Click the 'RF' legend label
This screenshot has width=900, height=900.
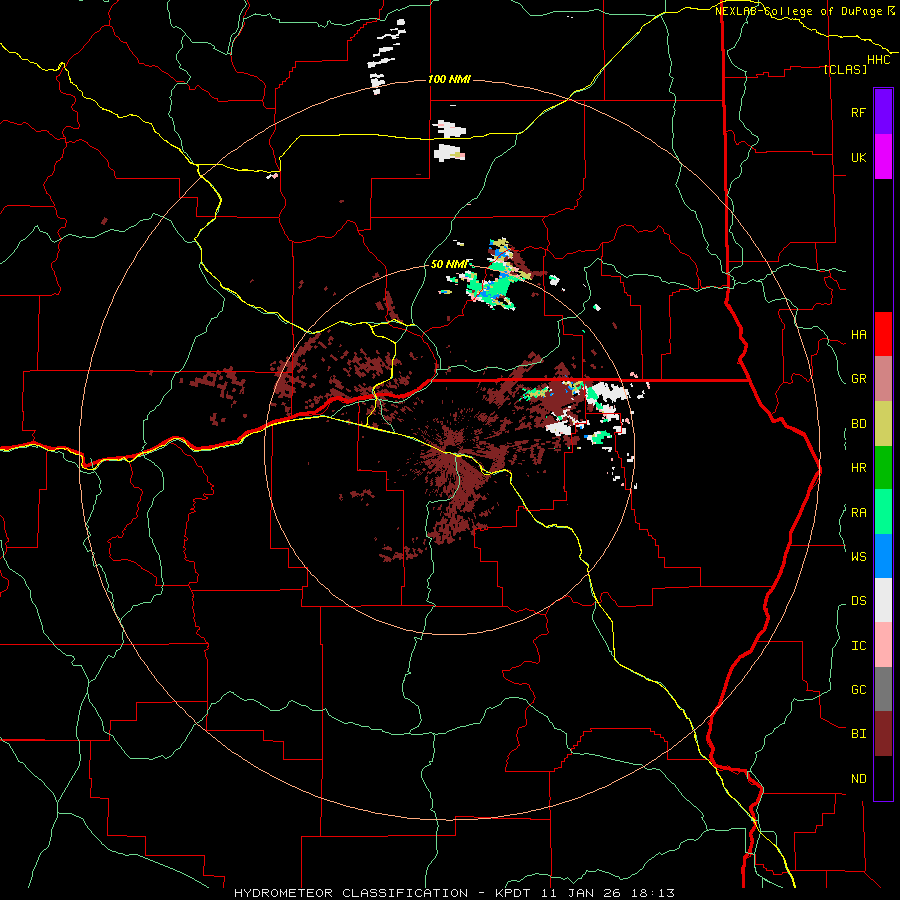pyautogui.click(x=858, y=112)
